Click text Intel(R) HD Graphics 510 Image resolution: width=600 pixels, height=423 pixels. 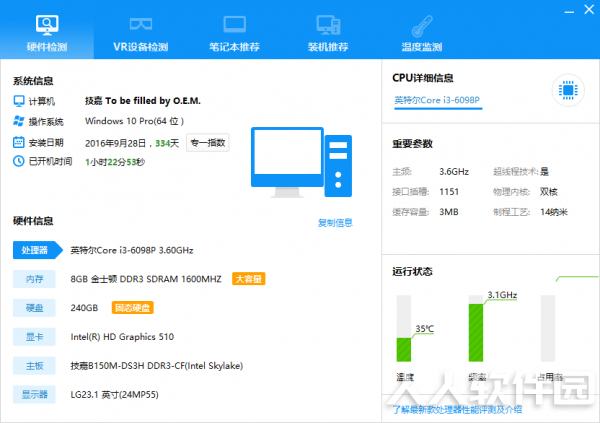pyautogui.click(x=122, y=337)
